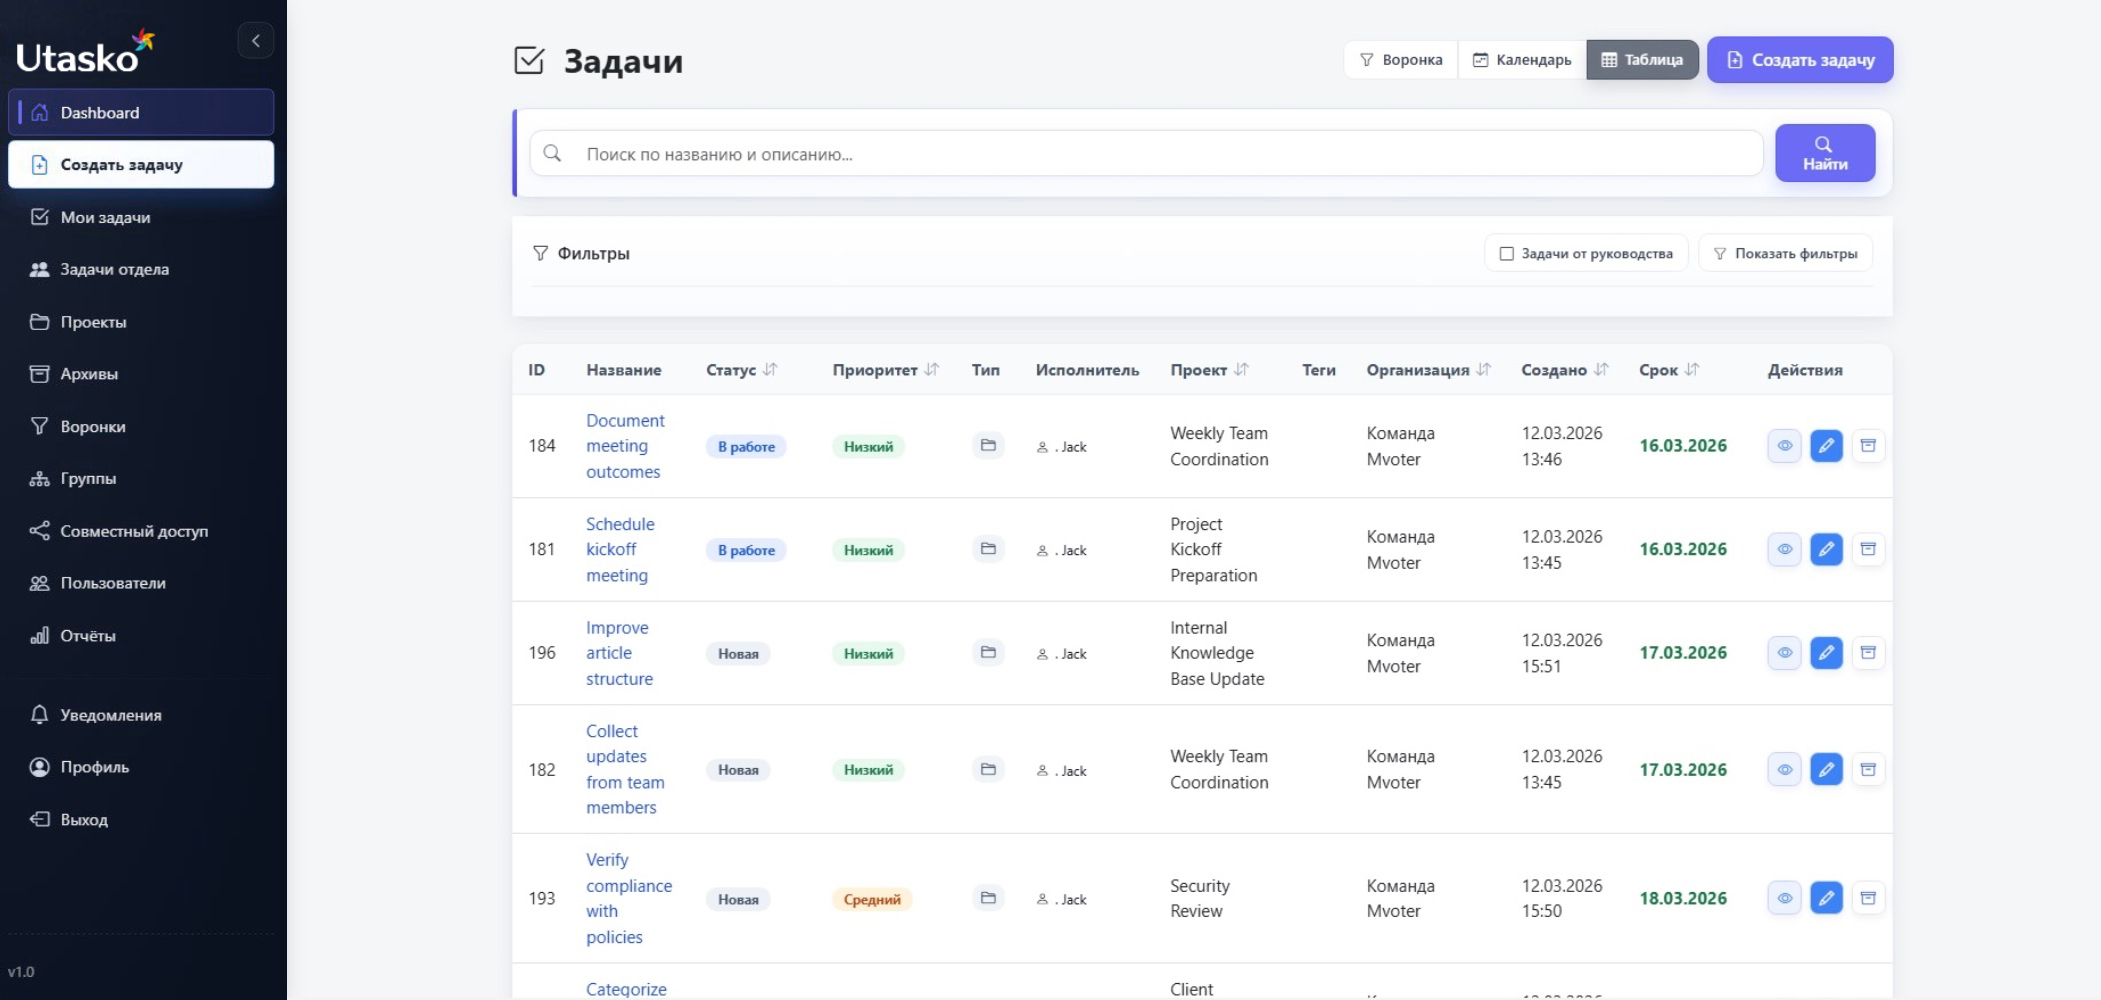
Task: Enable the Задачи от руководства checkbox
Action: (1506, 253)
